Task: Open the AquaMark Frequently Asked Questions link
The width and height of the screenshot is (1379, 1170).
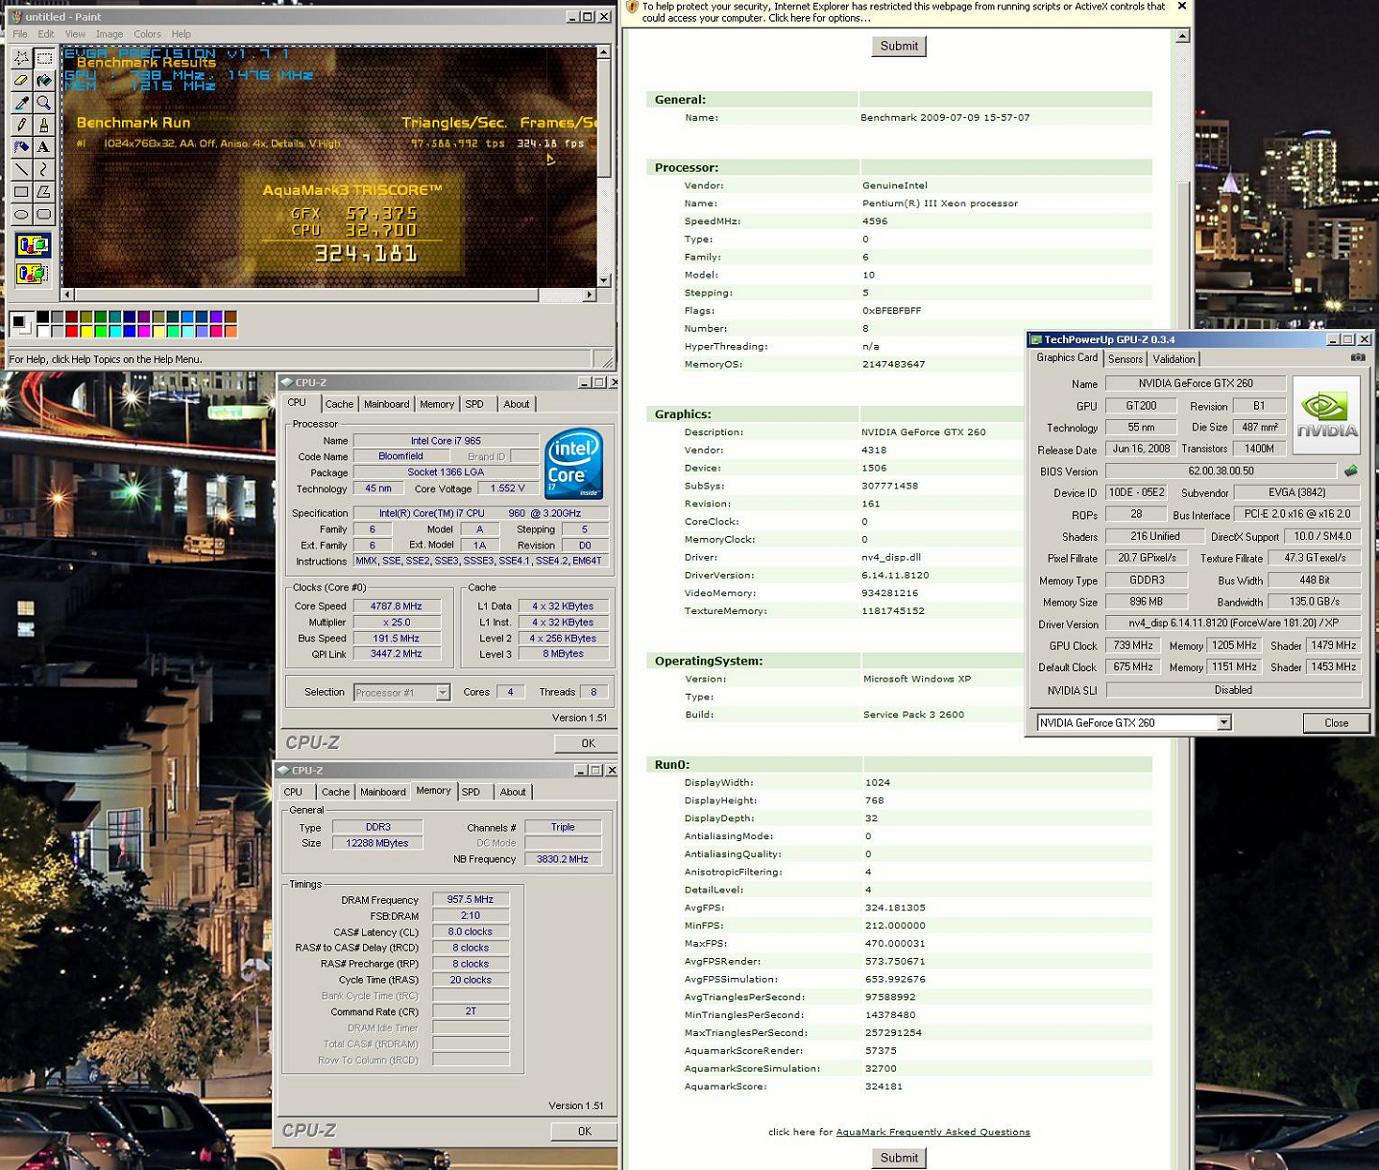Action: coord(933,1132)
